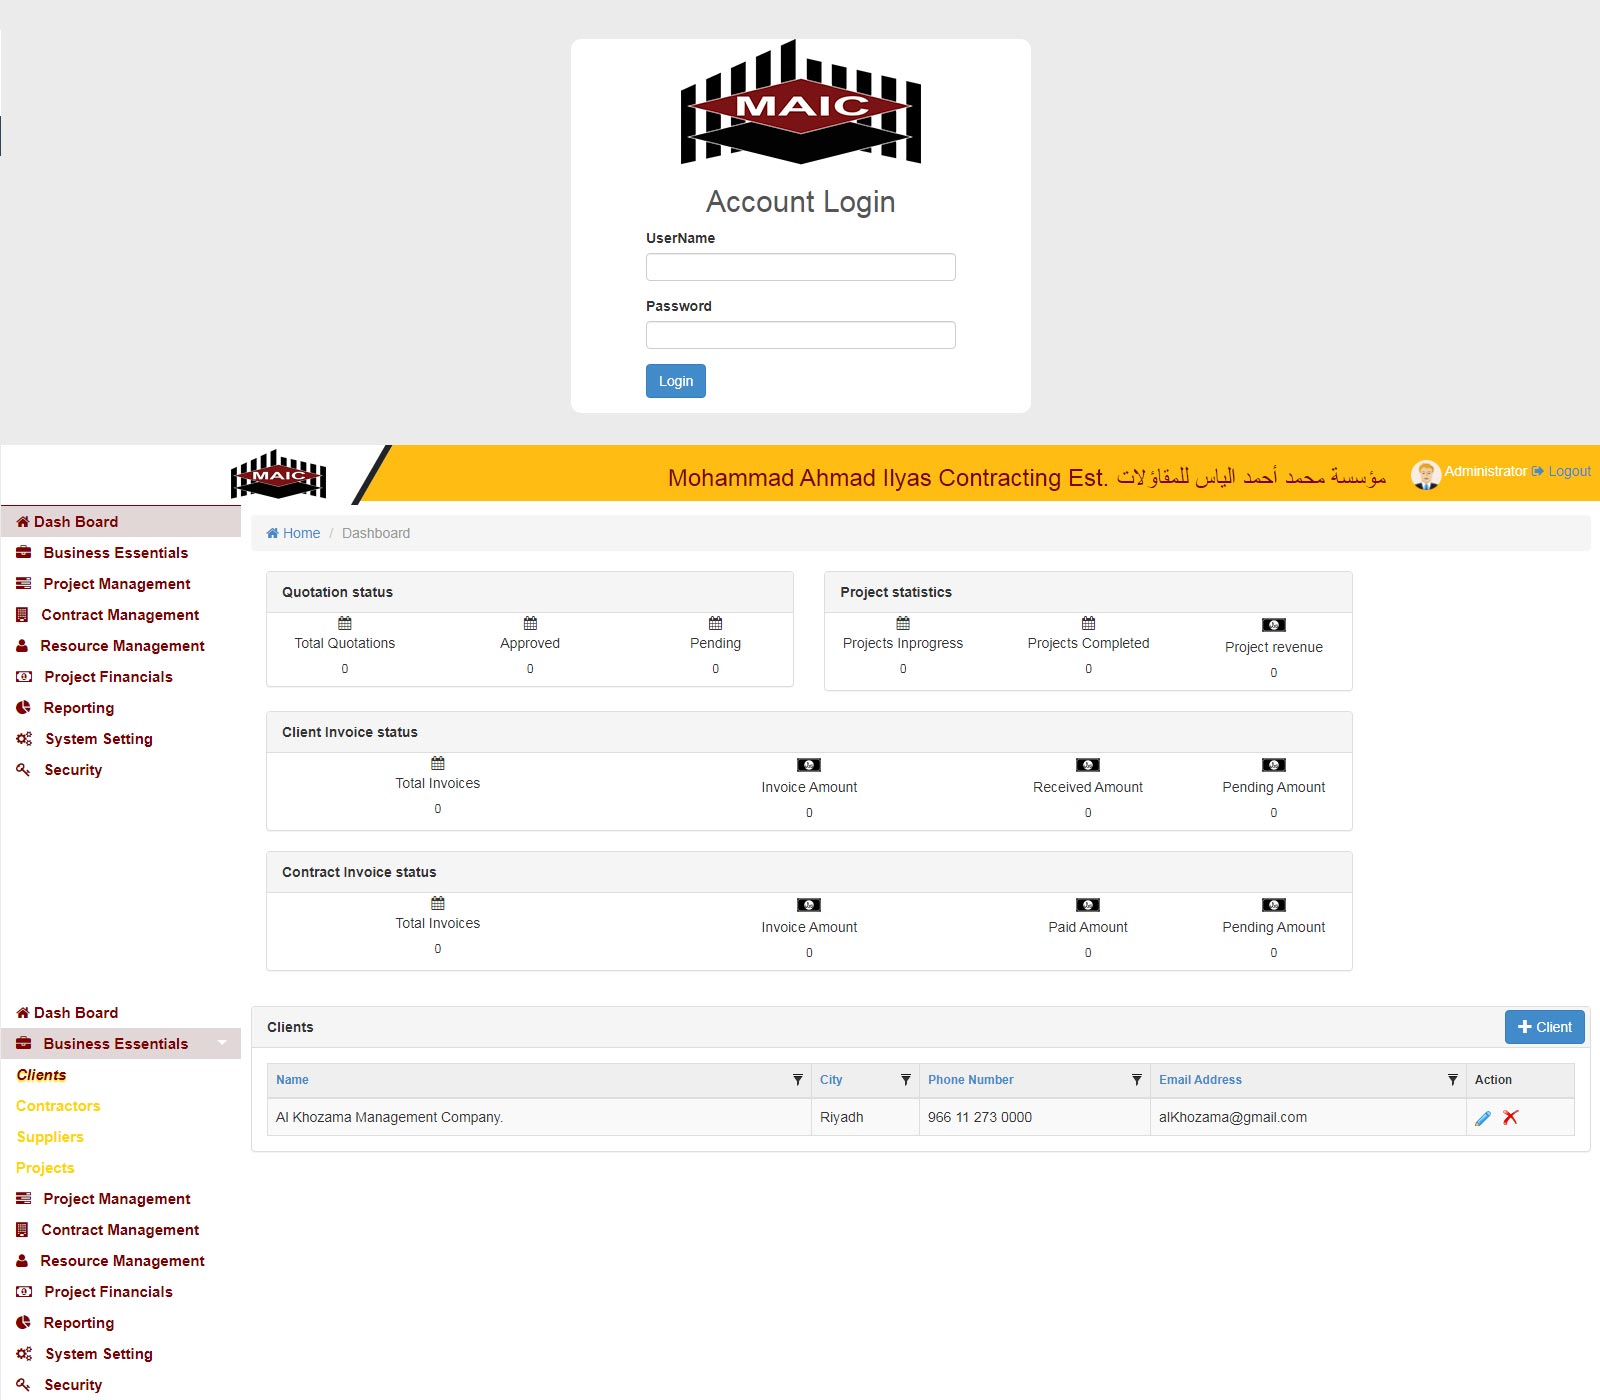Click the calendar icon above Pending quotations

coord(716,623)
